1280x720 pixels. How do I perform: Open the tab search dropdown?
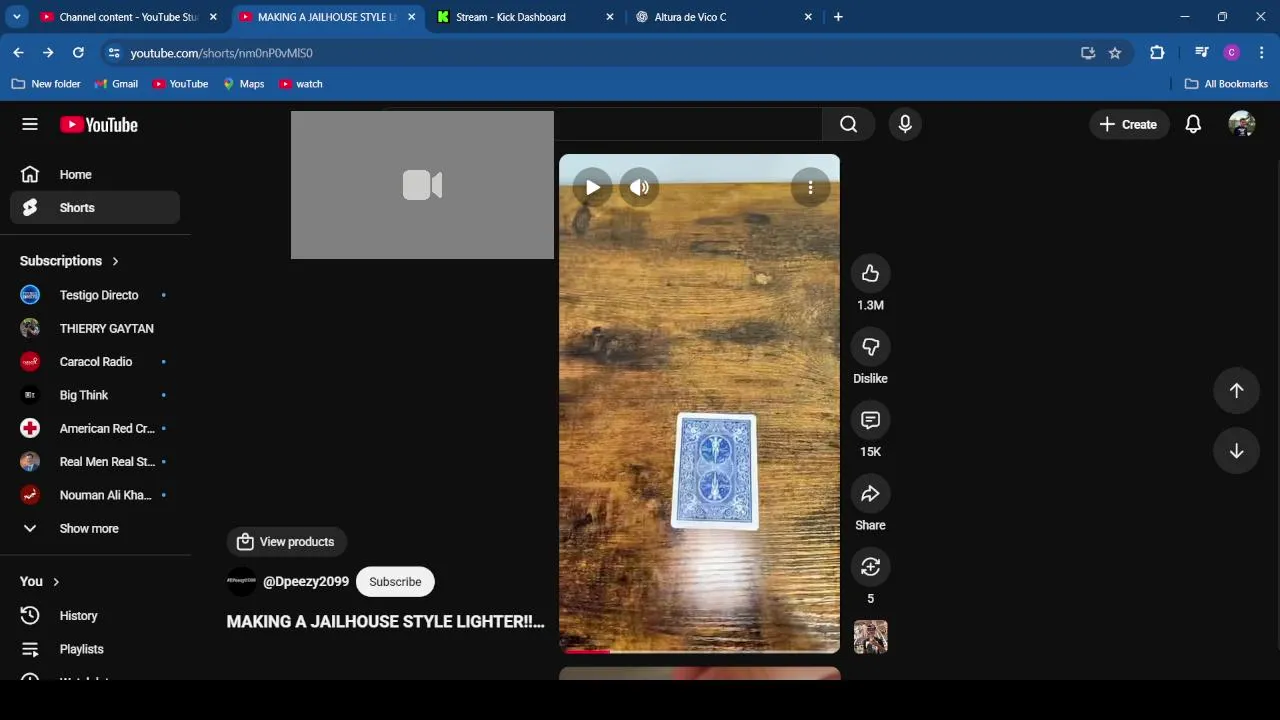pos(17,17)
